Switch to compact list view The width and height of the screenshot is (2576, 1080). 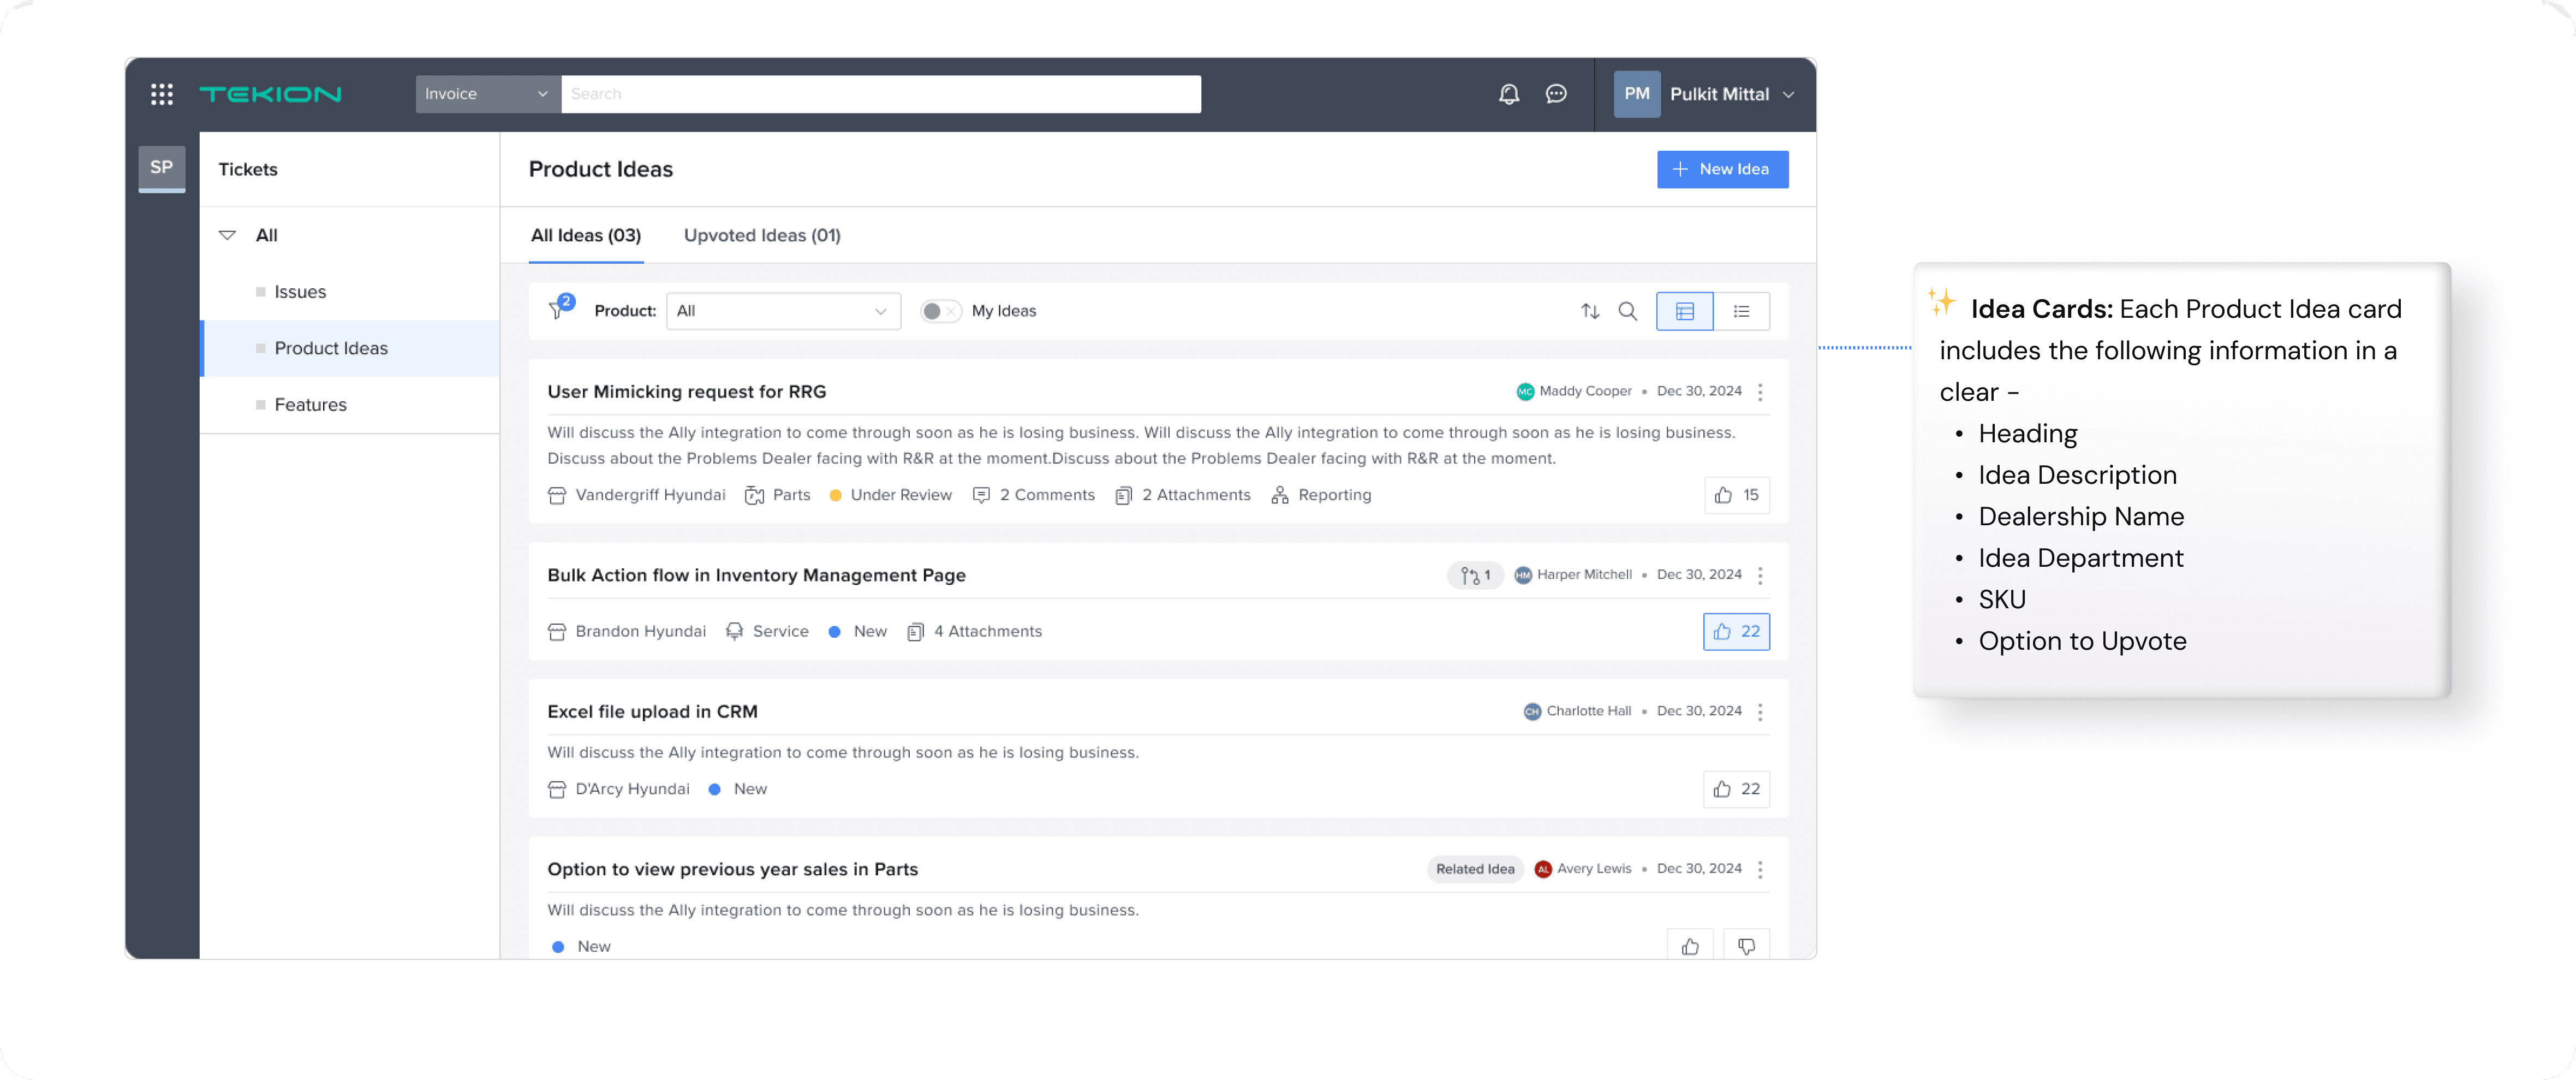(1741, 311)
